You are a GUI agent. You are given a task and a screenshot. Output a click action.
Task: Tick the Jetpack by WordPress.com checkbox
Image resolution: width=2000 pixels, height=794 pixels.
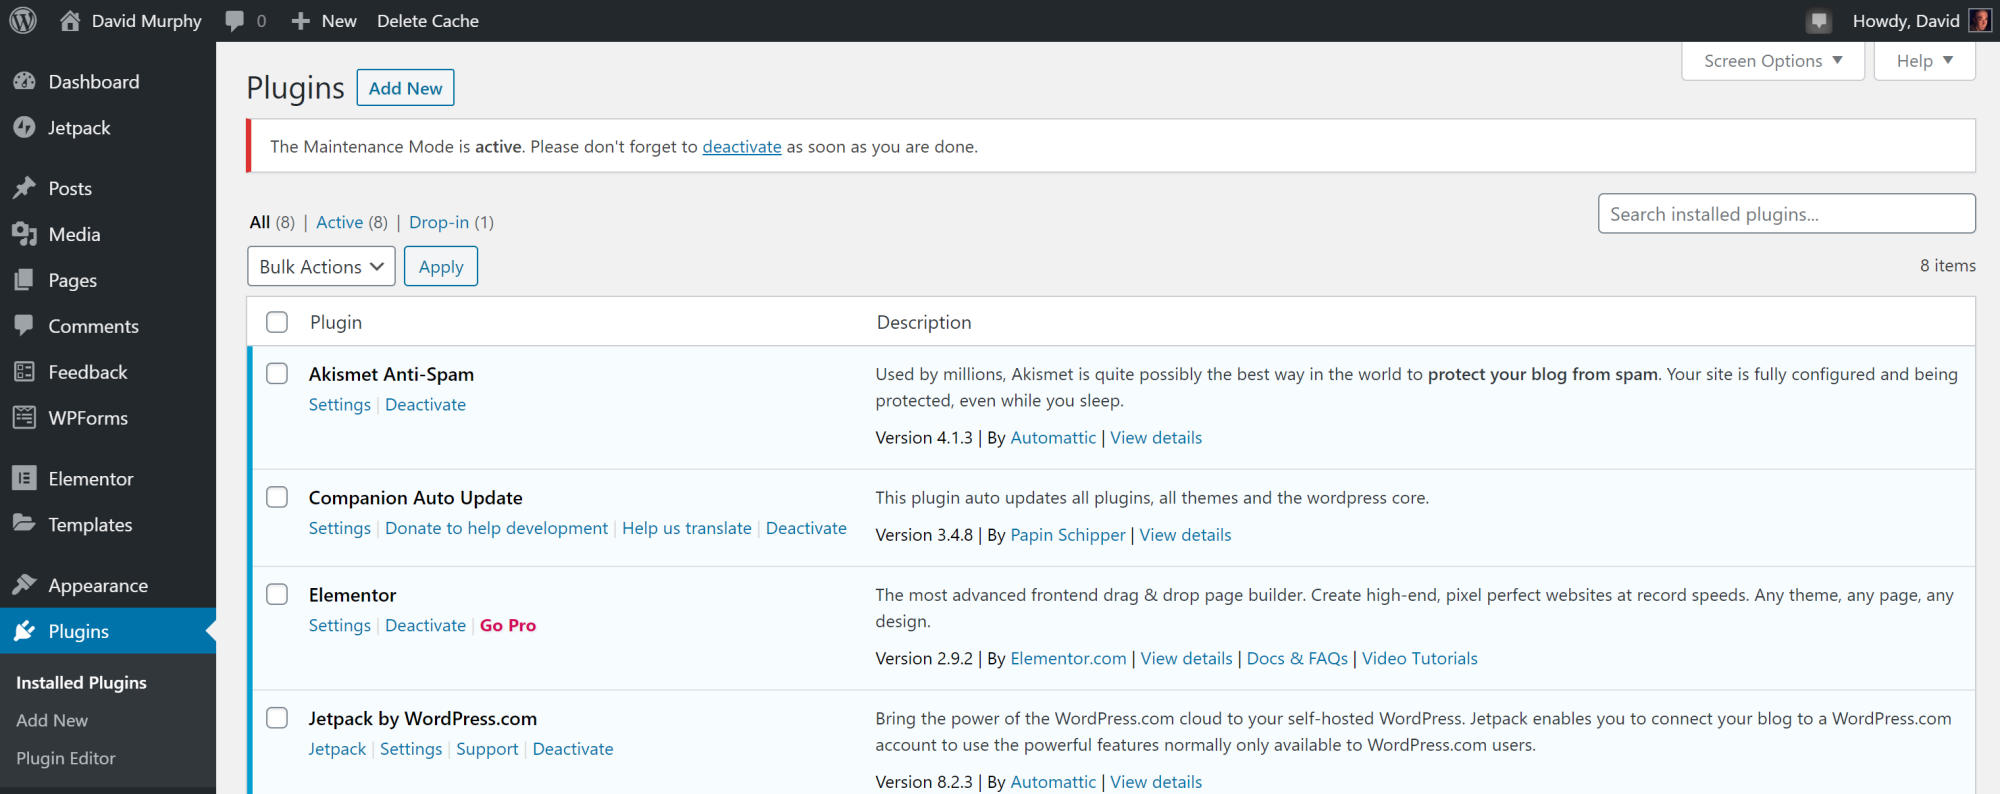[x=277, y=718]
